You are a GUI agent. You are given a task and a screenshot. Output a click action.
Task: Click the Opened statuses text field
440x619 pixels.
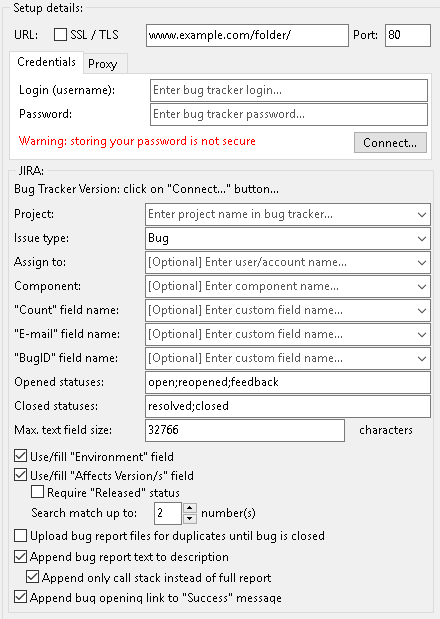pos(288,382)
